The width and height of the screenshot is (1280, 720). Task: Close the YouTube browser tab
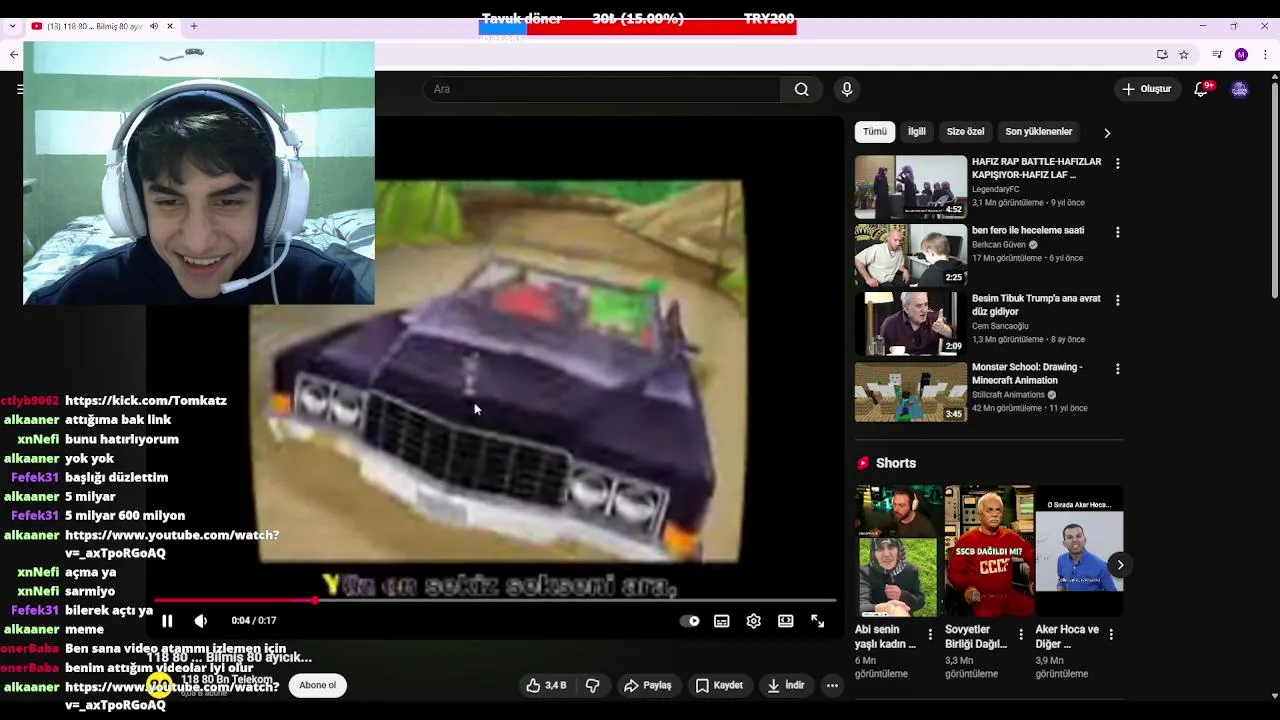point(170,26)
